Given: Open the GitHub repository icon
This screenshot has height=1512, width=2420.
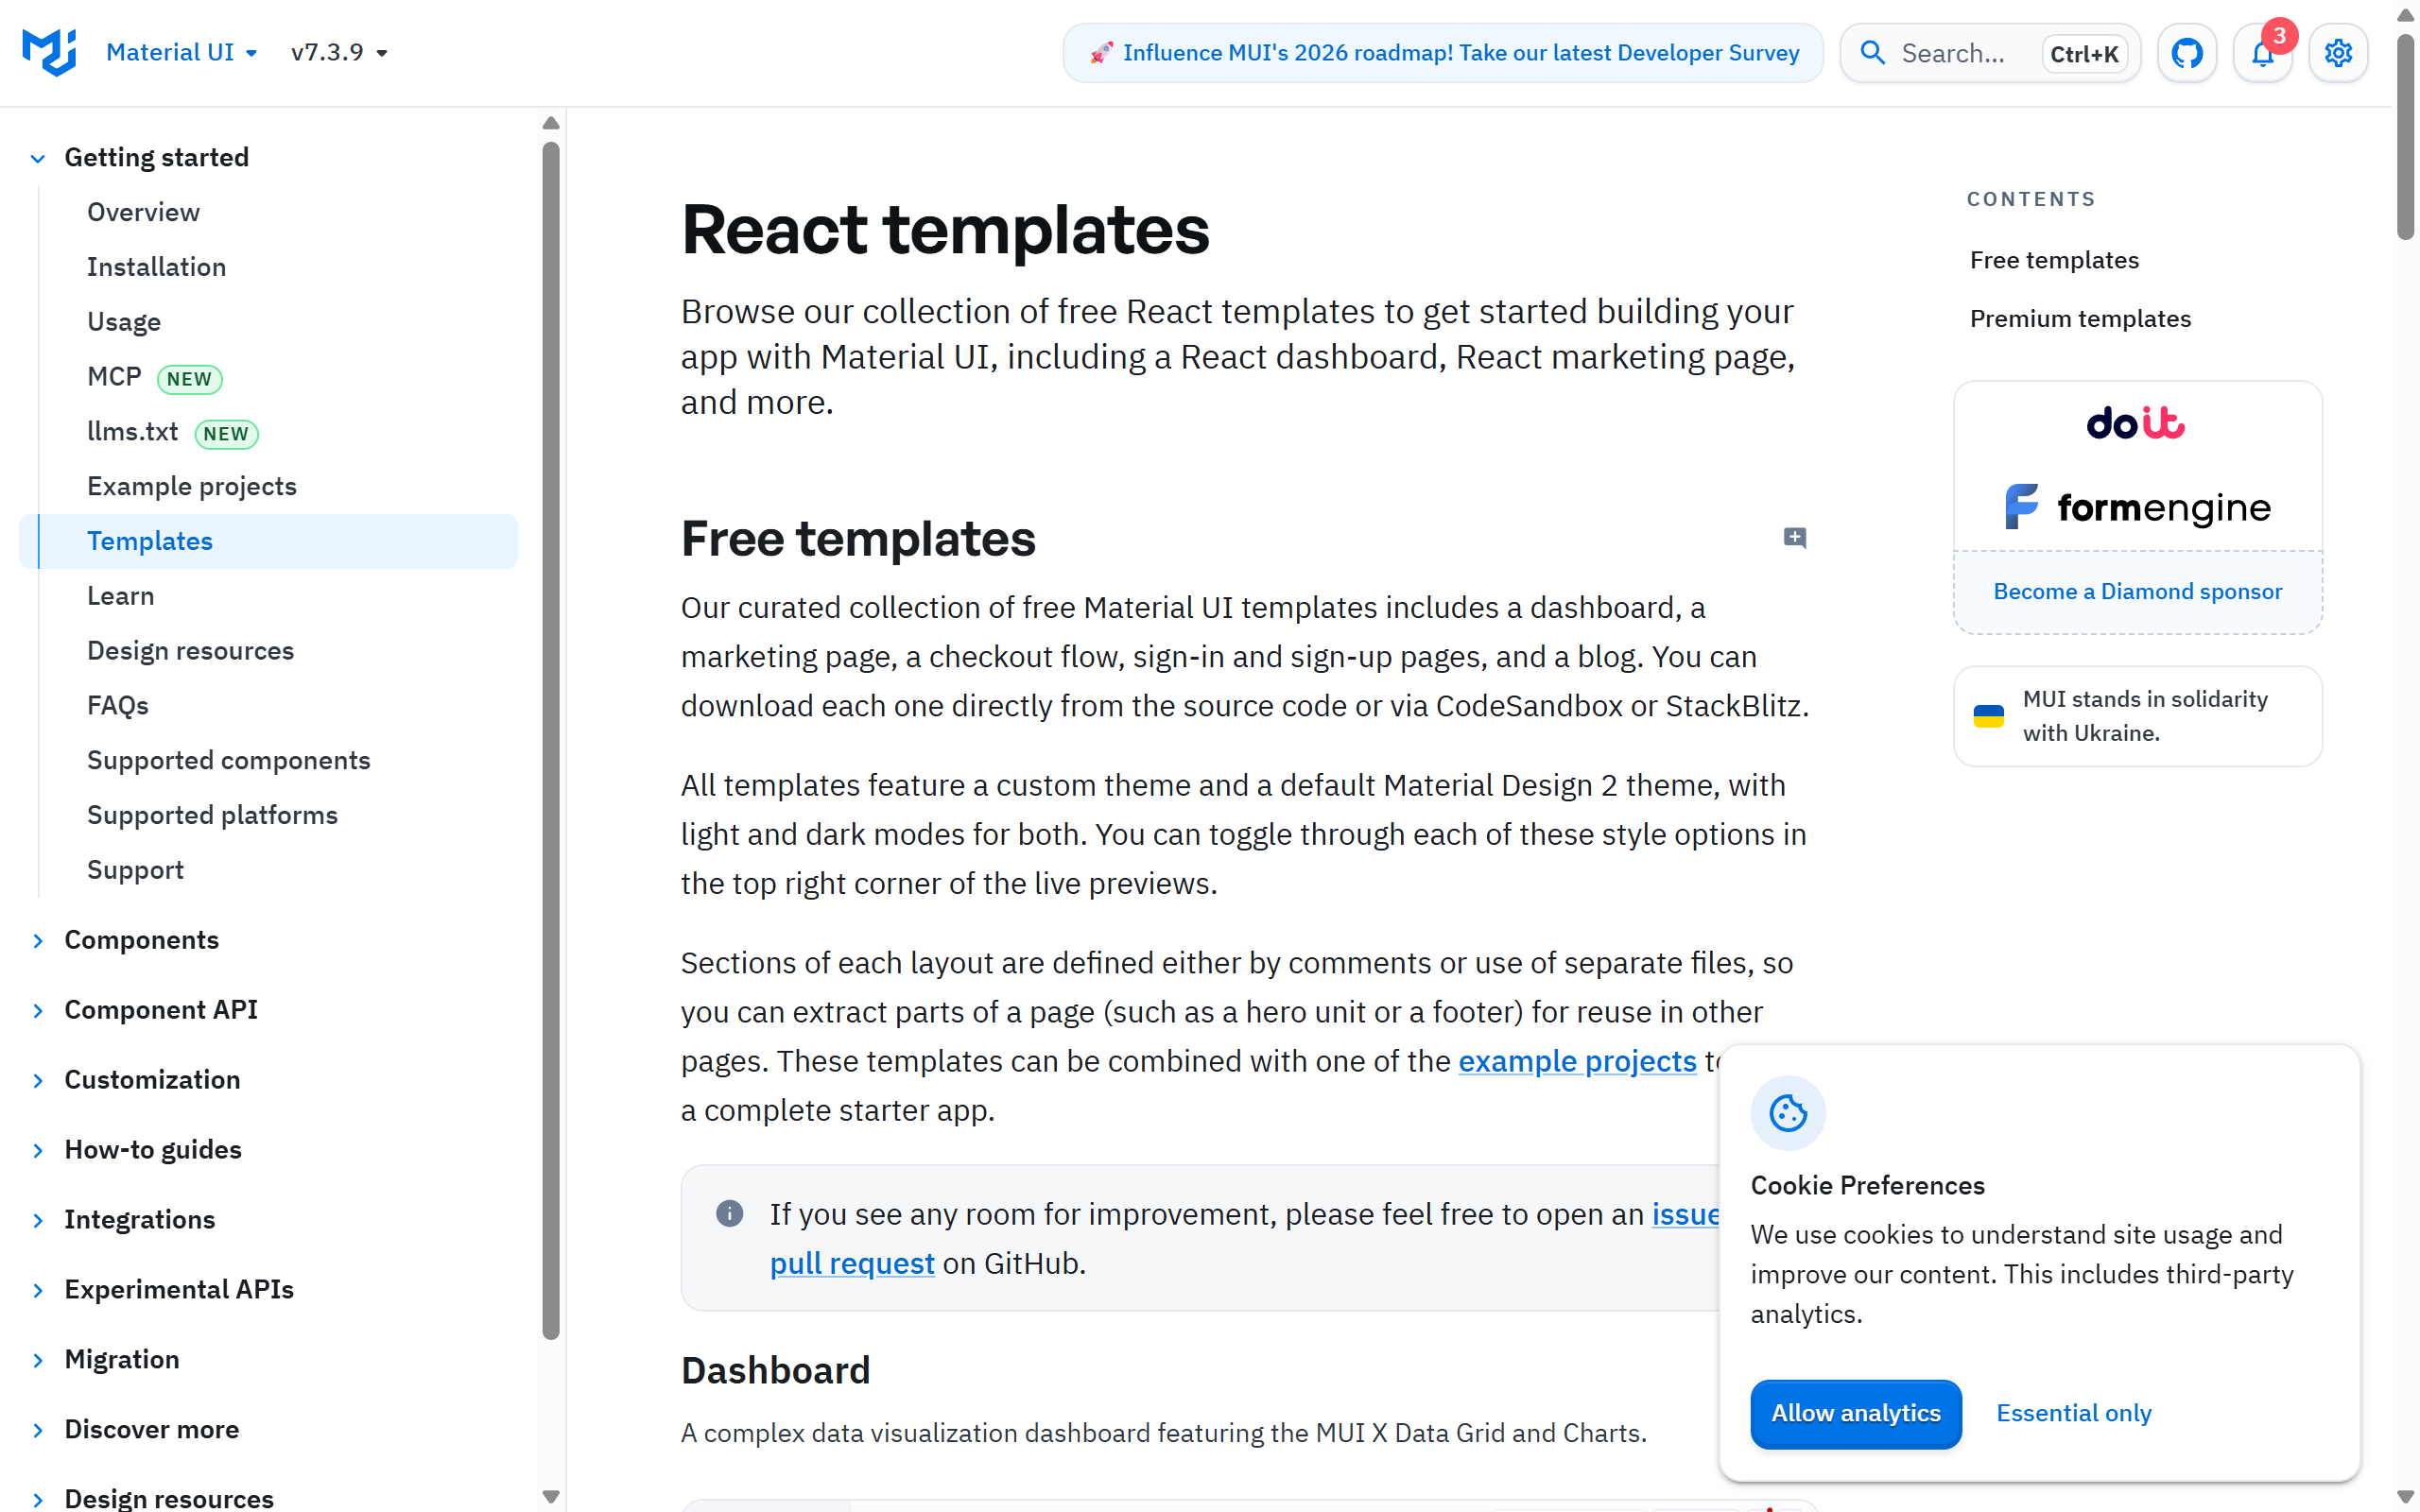Looking at the screenshot, I should [x=2186, y=52].
